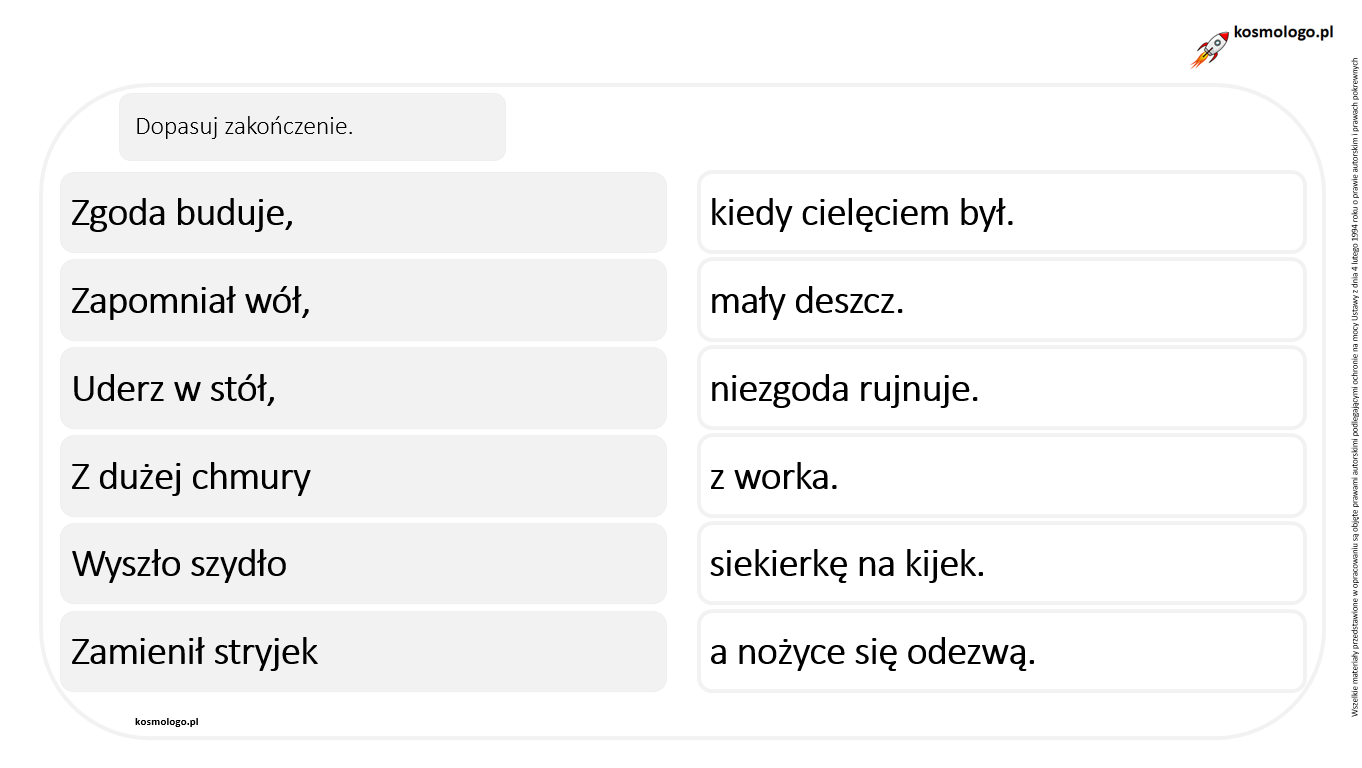Choose ending 'kiedy cielęciem był.'
The height and width of the screenshot is (768, 1362).
click(1002, 212)
